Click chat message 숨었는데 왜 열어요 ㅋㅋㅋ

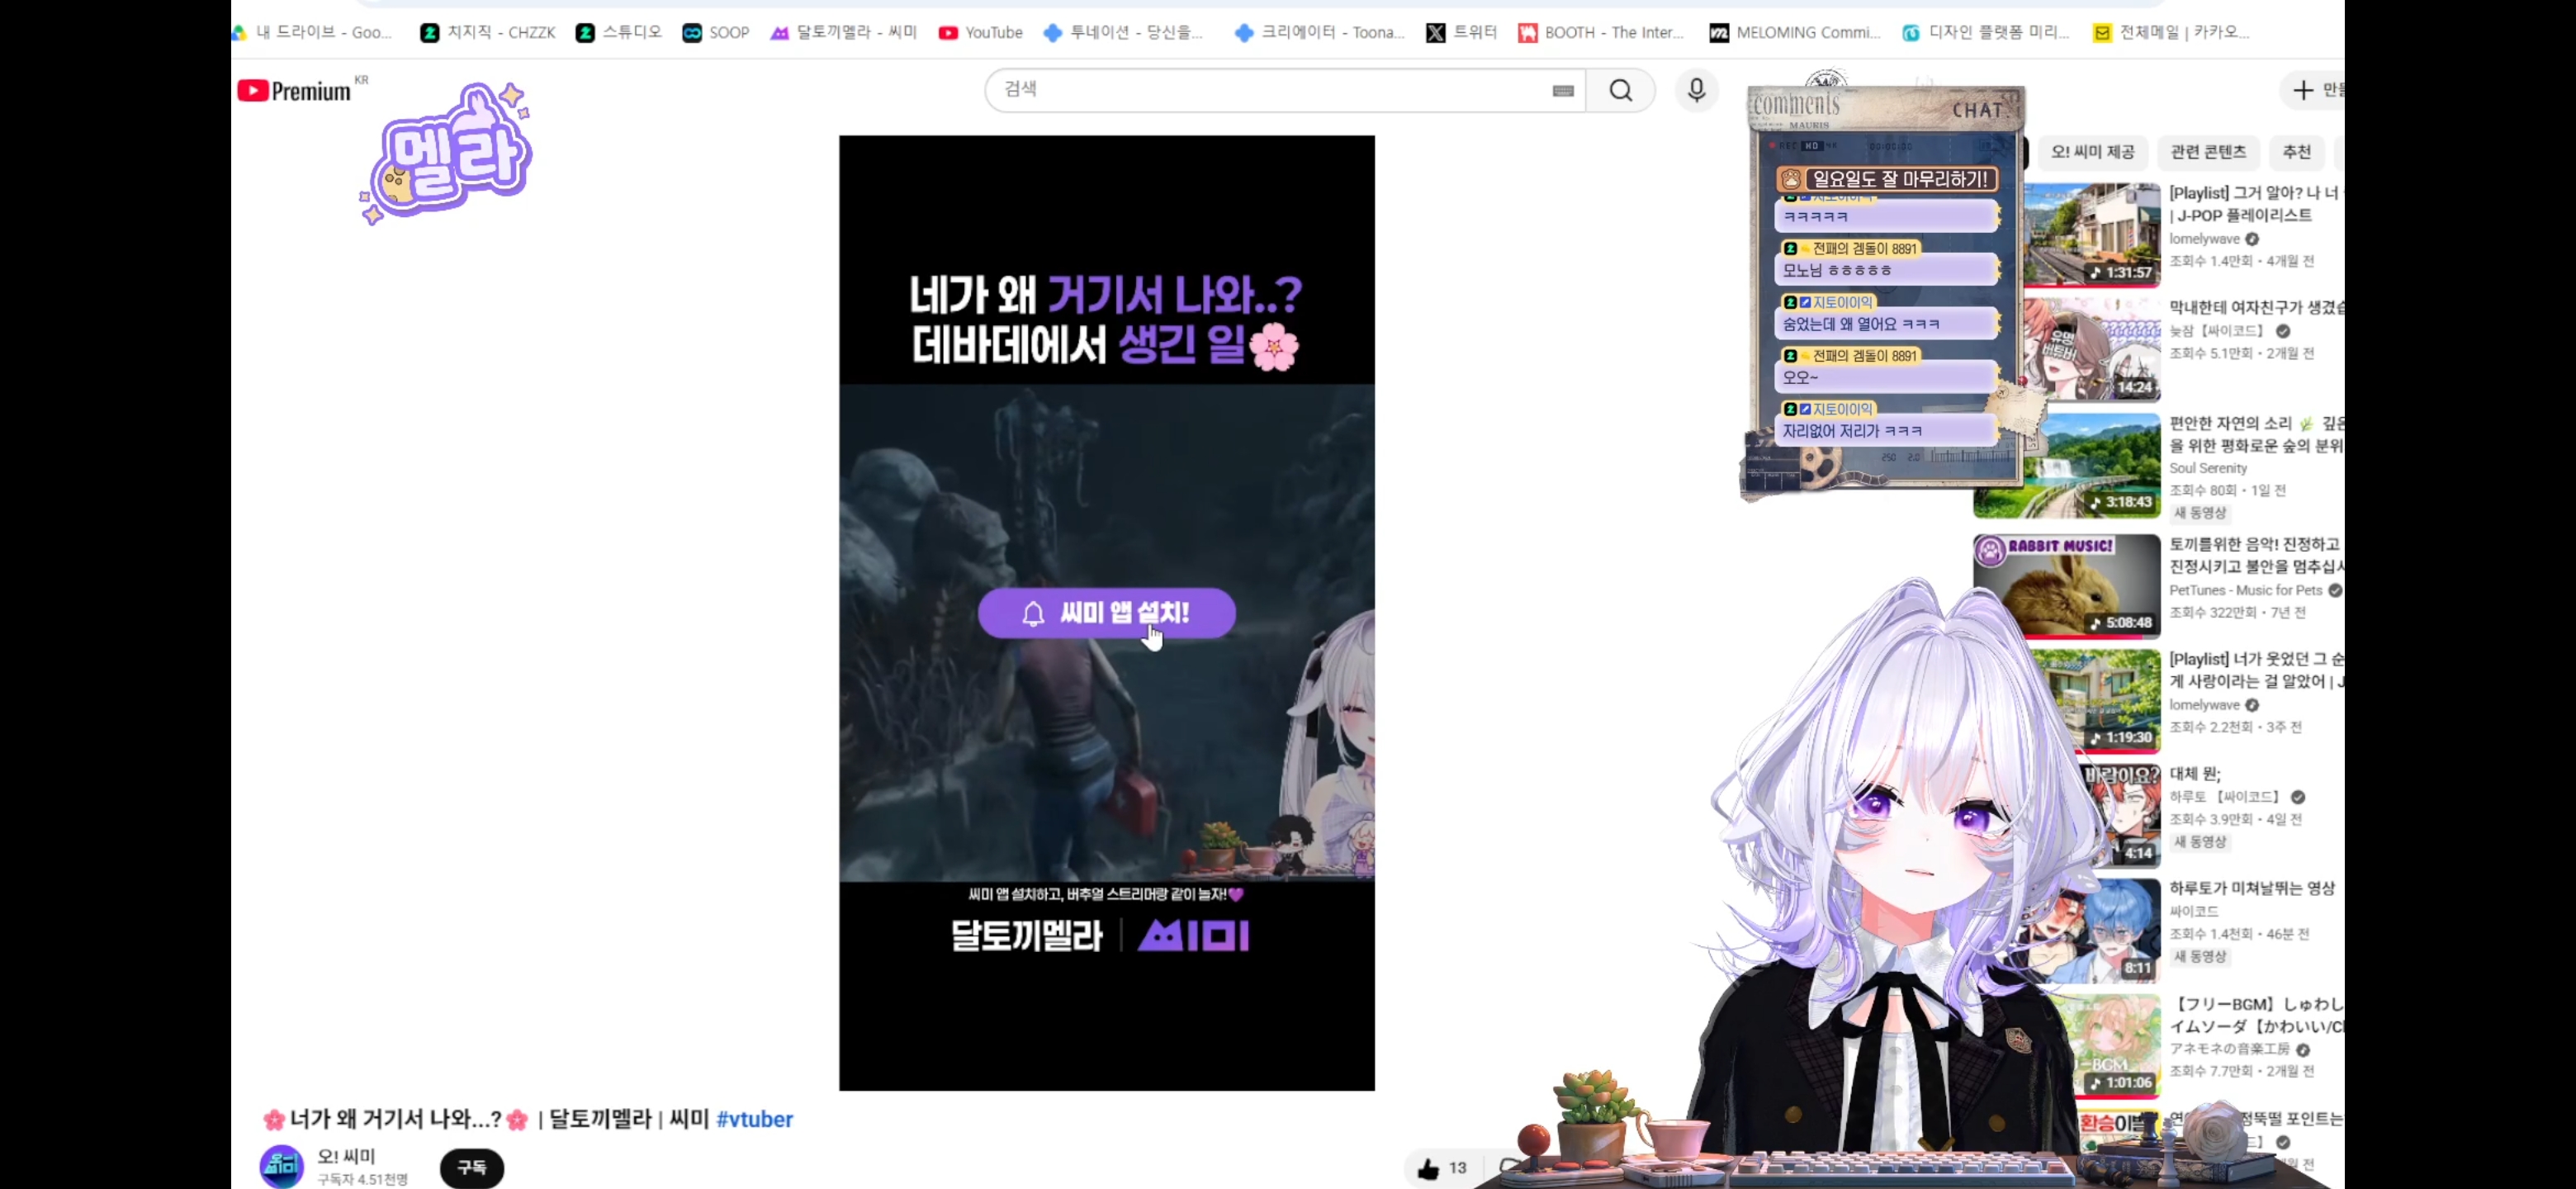click(1887, 324)
